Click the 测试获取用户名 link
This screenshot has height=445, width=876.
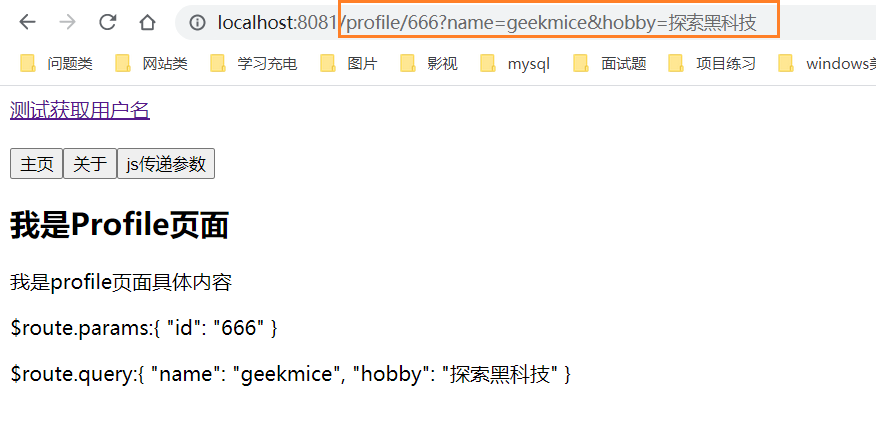80,110
